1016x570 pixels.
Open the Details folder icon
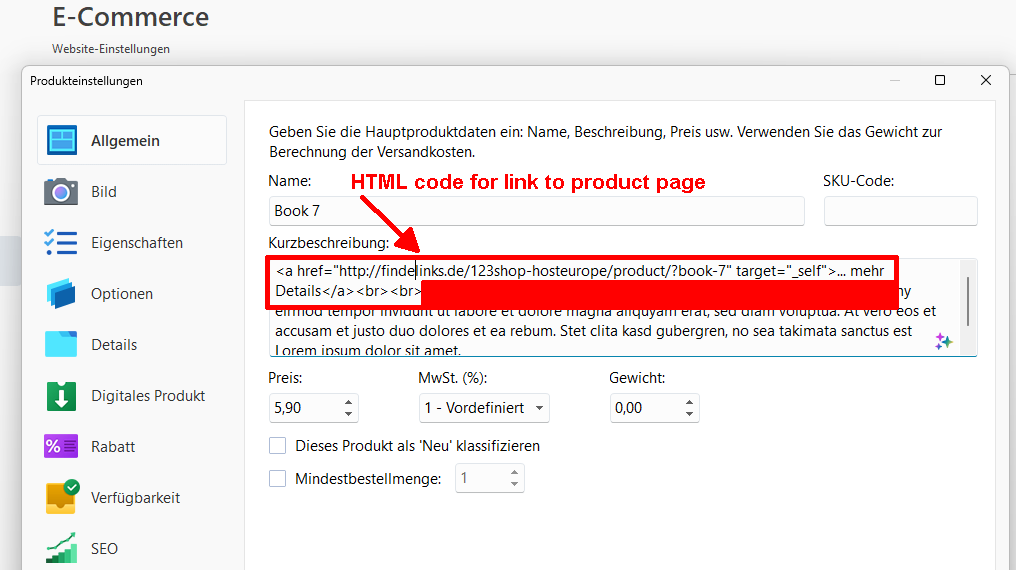point(62,345)
